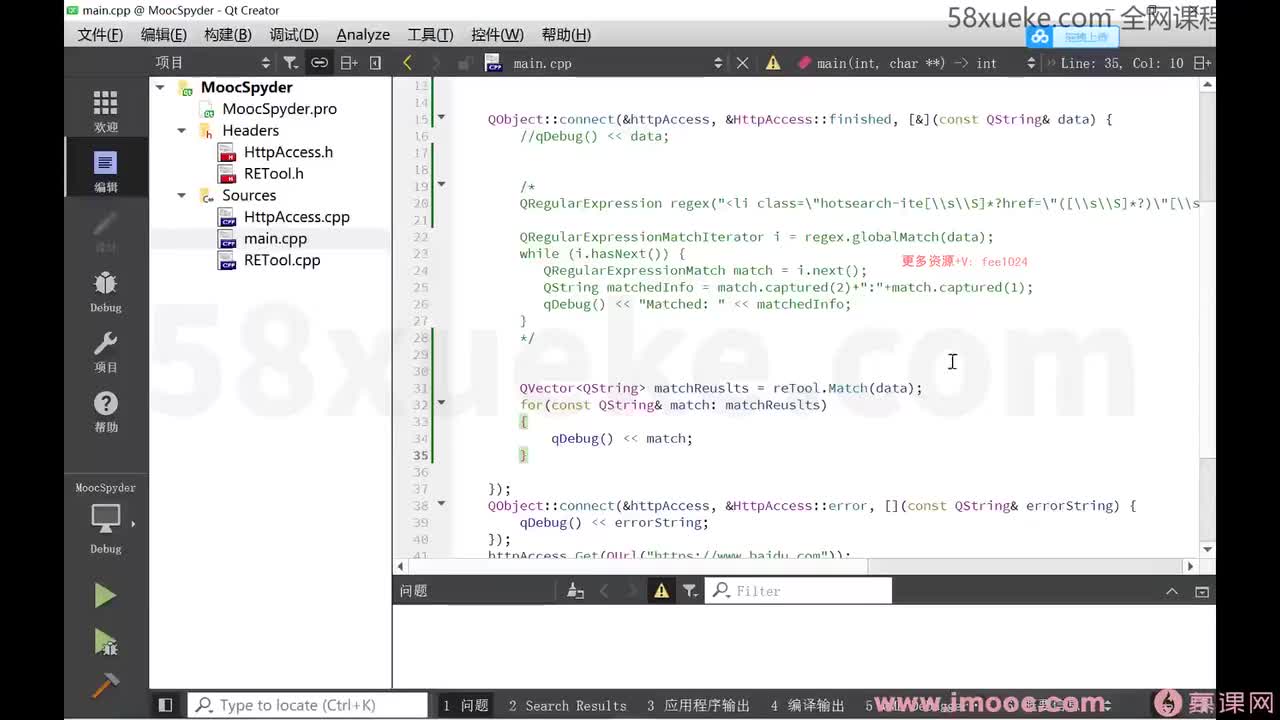Open RETool.h from Headers
This screenshot has height=720, width=1280.
point(273,173)
